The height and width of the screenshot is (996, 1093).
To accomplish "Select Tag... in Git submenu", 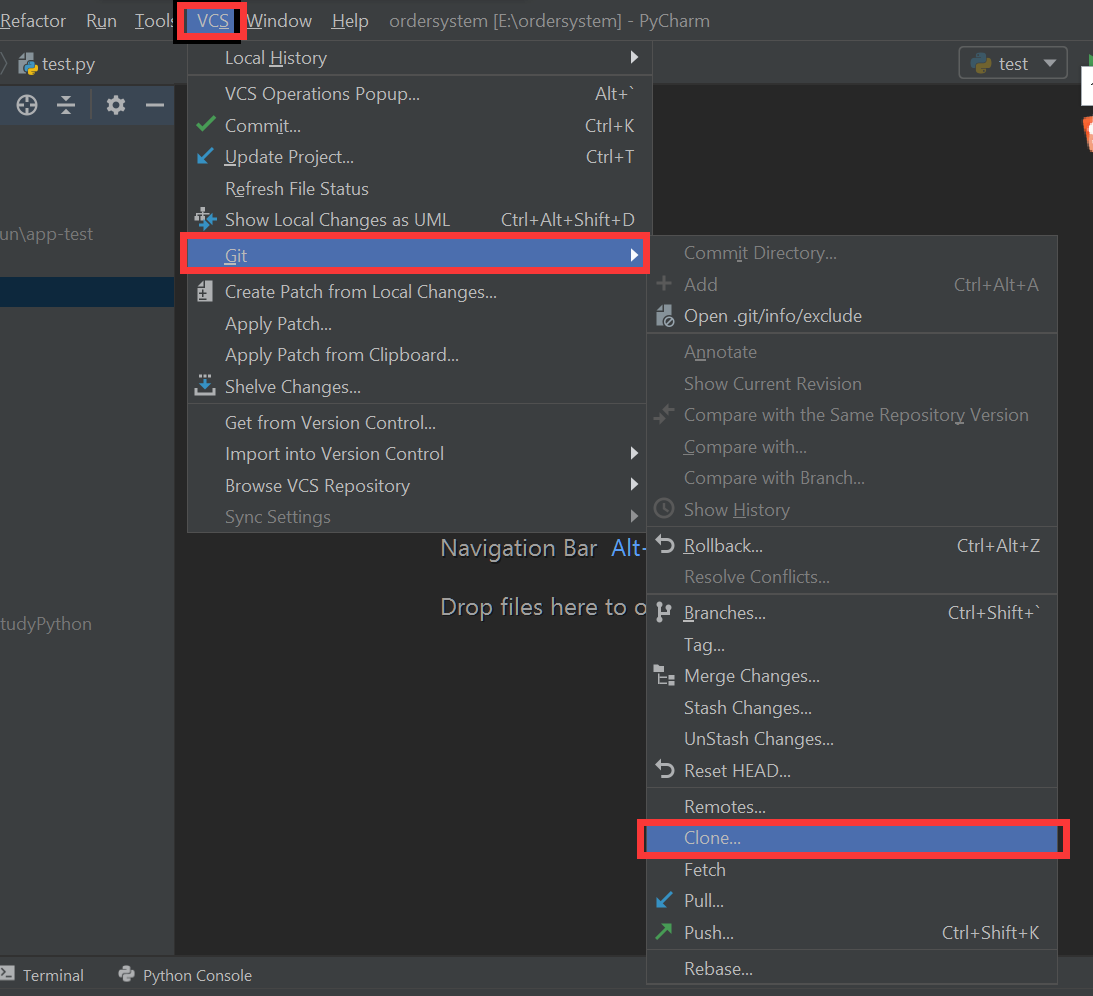I will point(852,645).
